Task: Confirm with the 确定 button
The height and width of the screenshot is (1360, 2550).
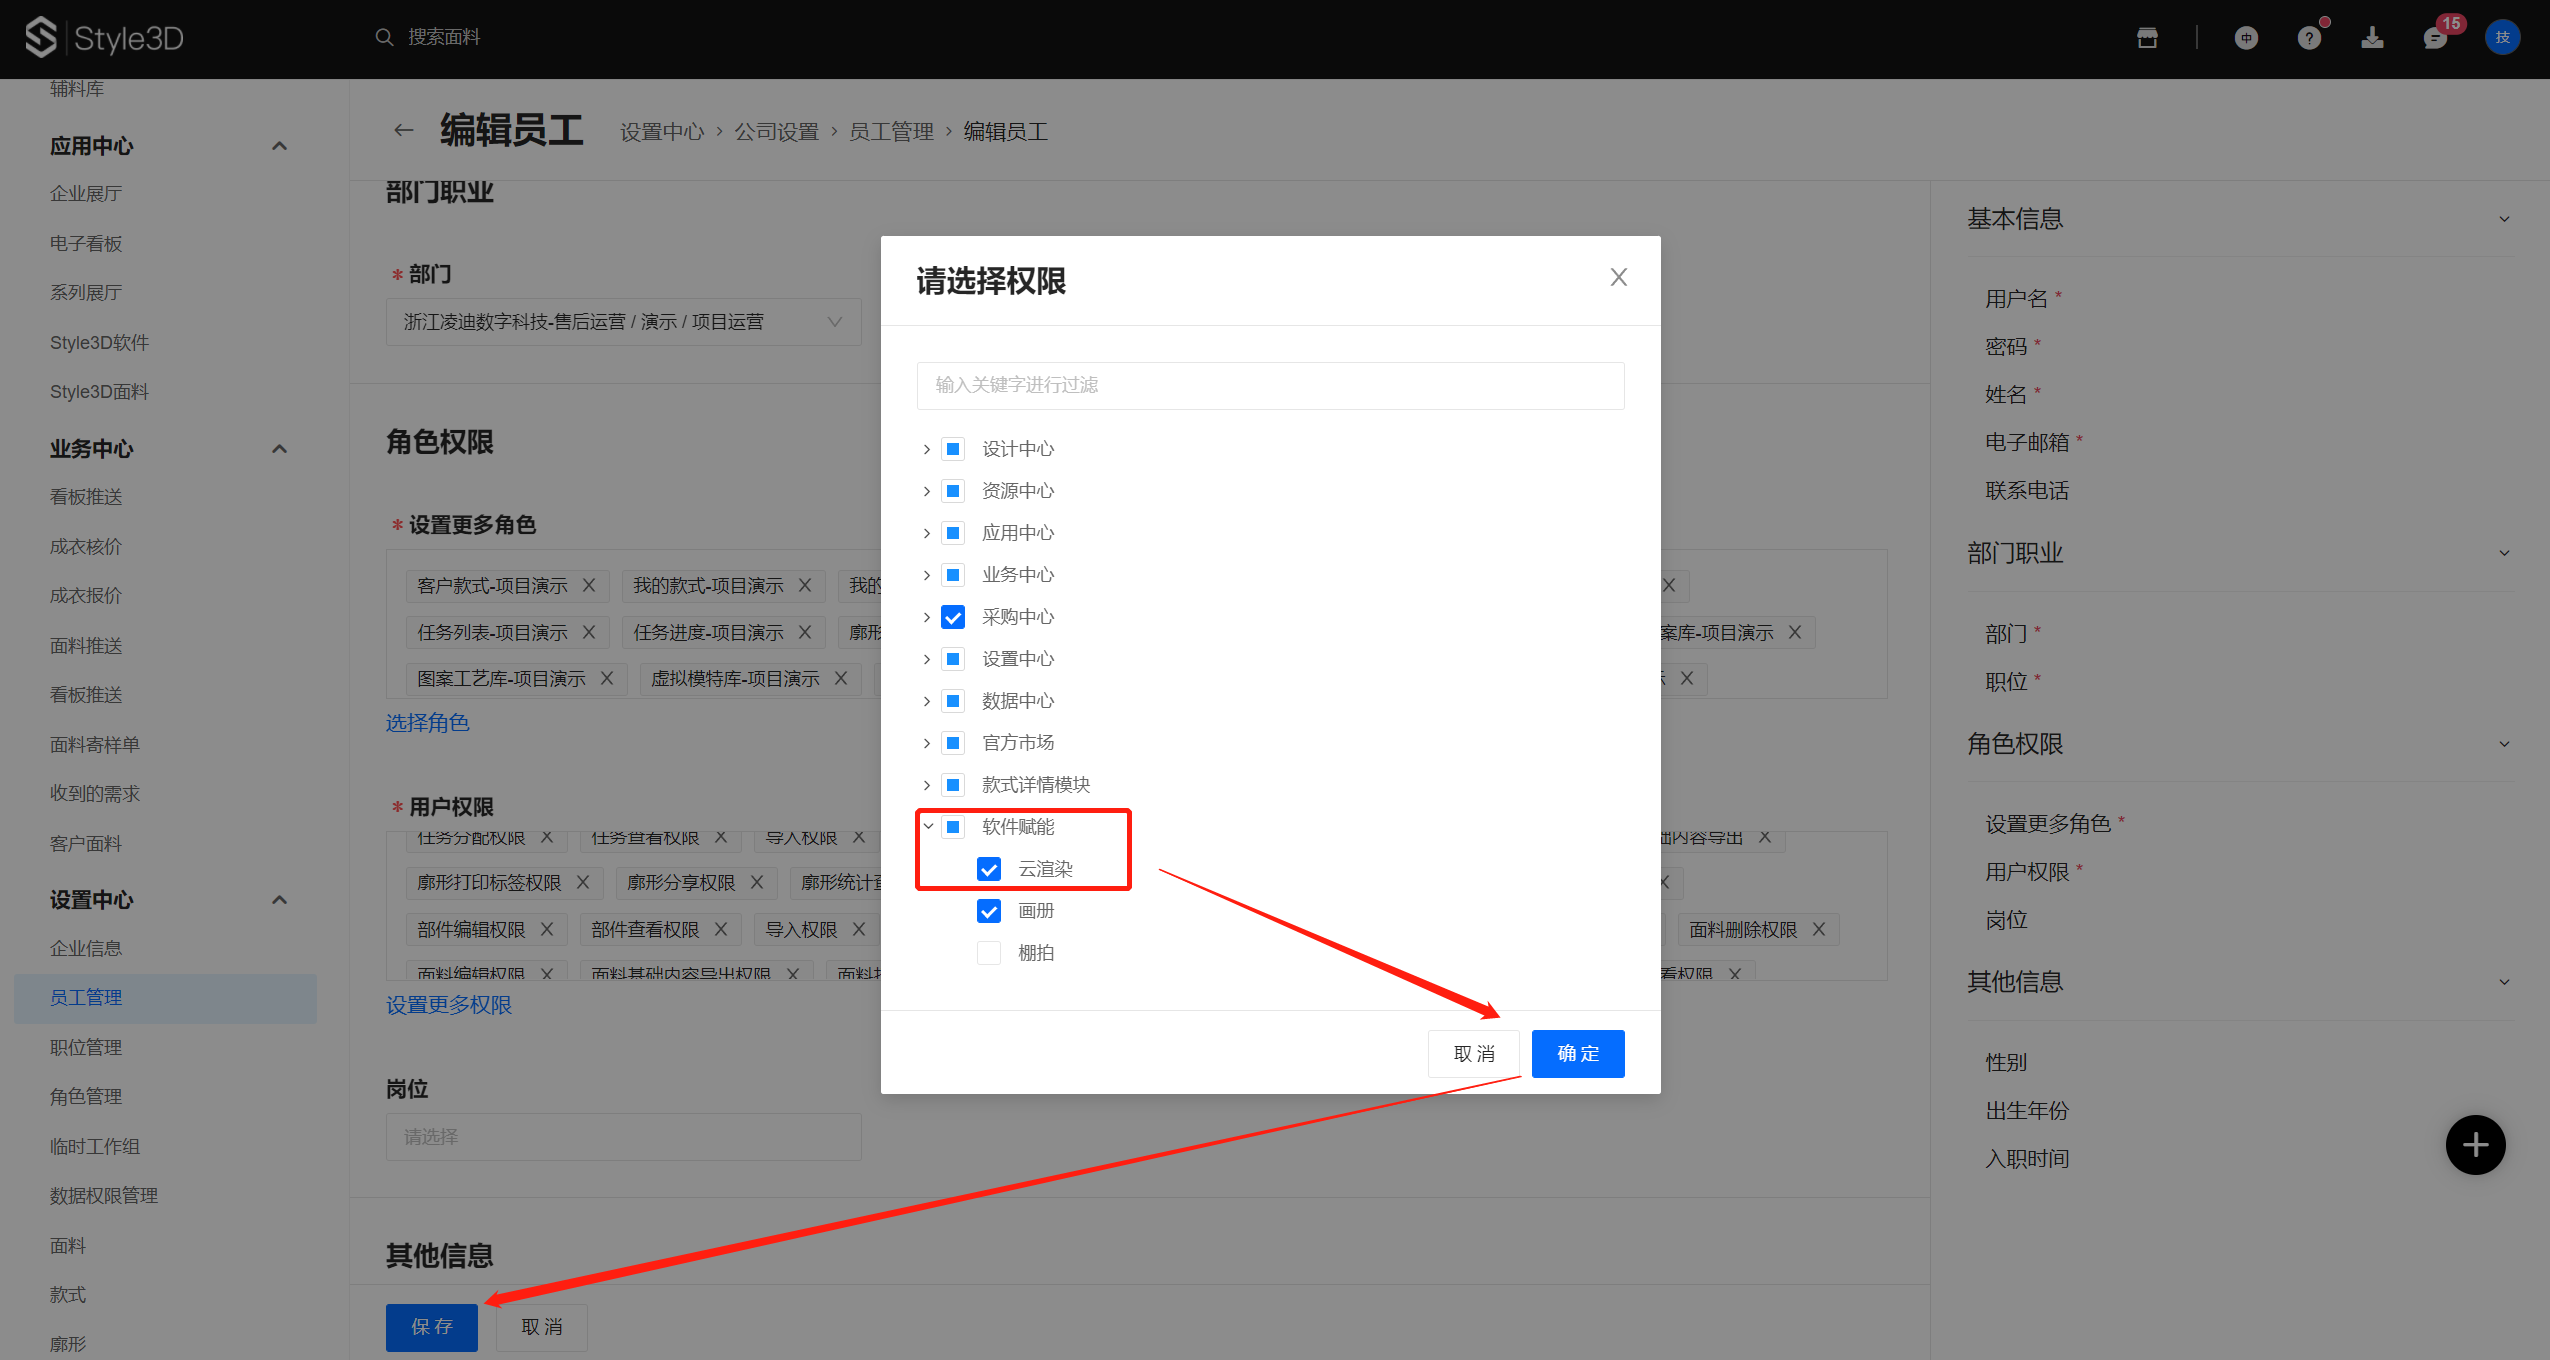Action: click(x=1577, y=1053)
